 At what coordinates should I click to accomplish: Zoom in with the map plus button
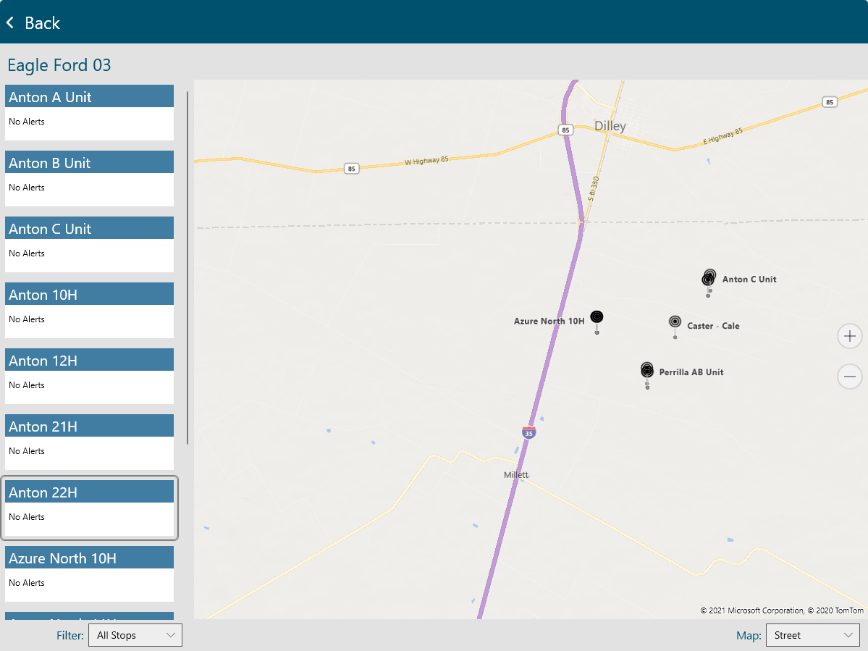849,336
